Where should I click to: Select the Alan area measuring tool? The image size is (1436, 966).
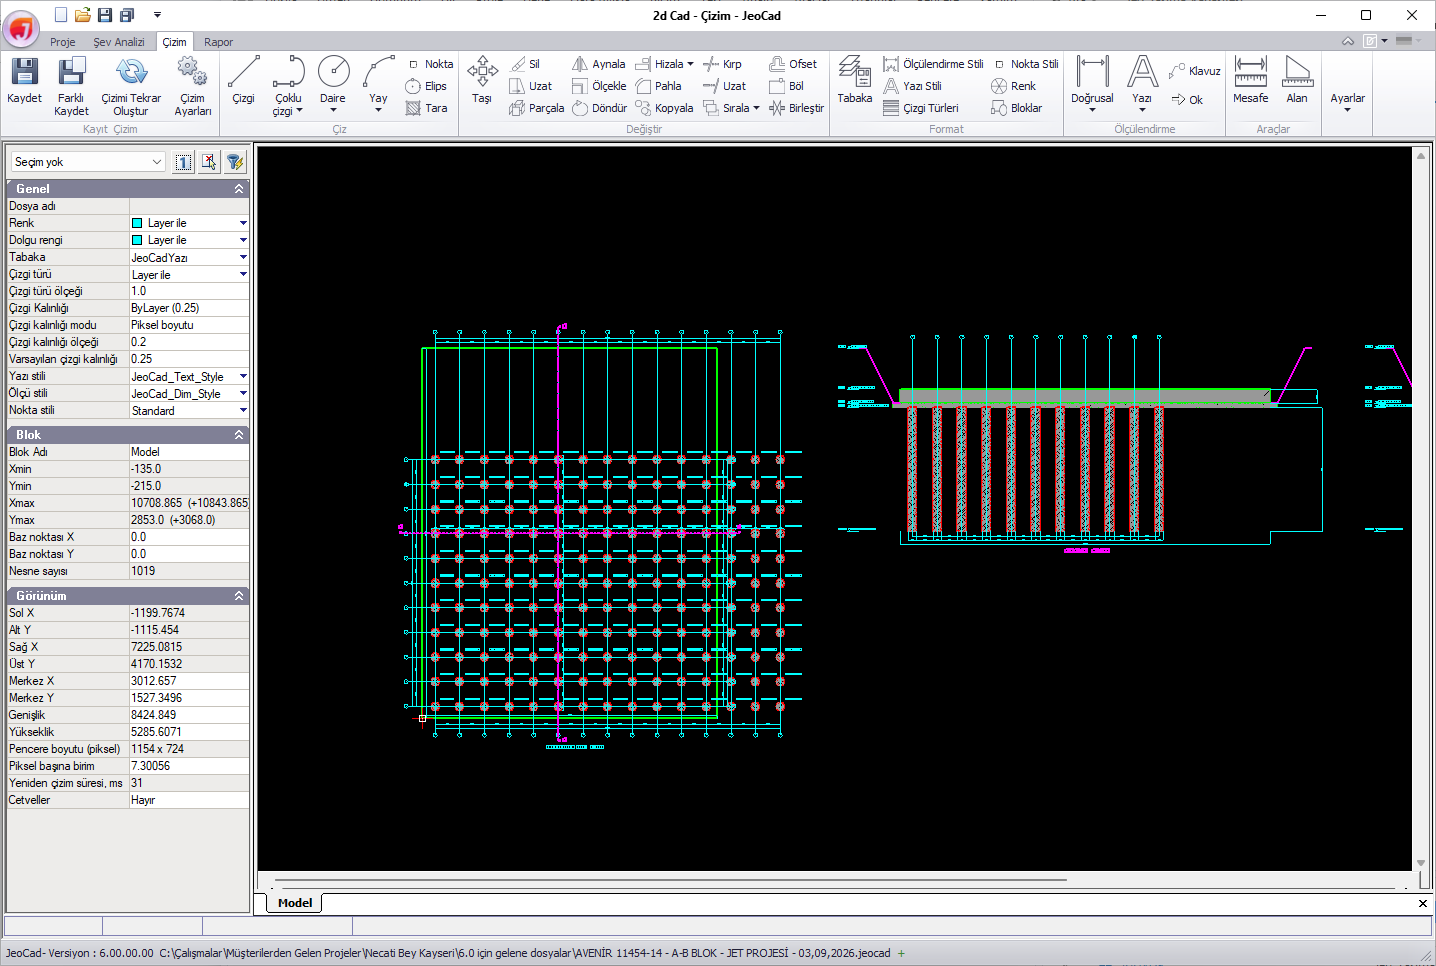pos(1297,80)
